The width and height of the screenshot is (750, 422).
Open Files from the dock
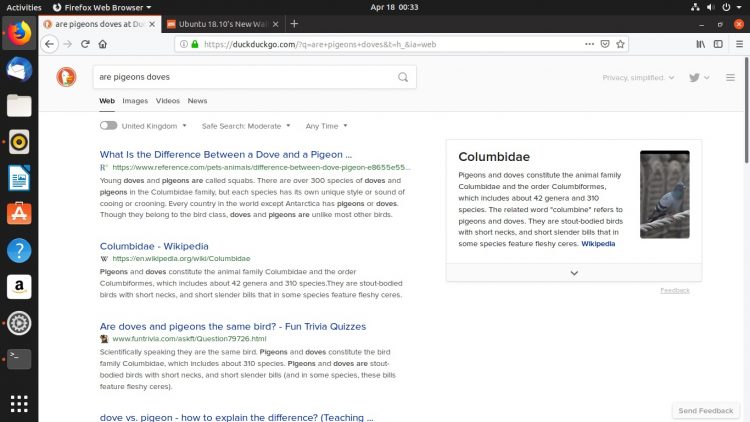(19, 105)
